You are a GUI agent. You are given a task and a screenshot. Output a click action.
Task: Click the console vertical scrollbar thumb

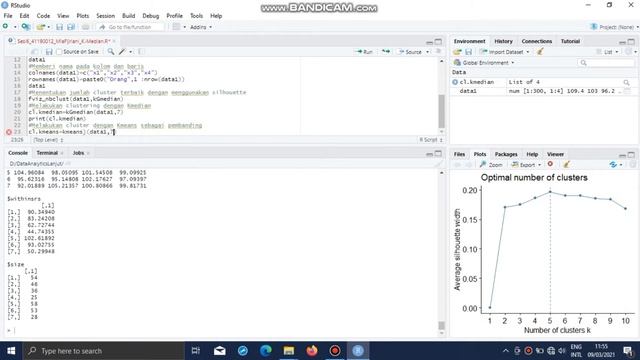(x=441, y=325)
